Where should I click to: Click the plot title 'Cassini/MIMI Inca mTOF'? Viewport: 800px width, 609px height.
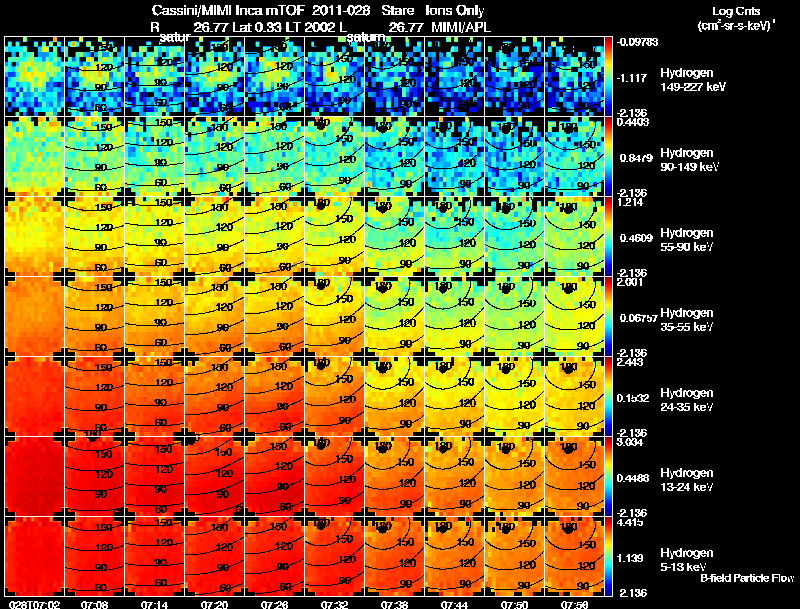228,11
